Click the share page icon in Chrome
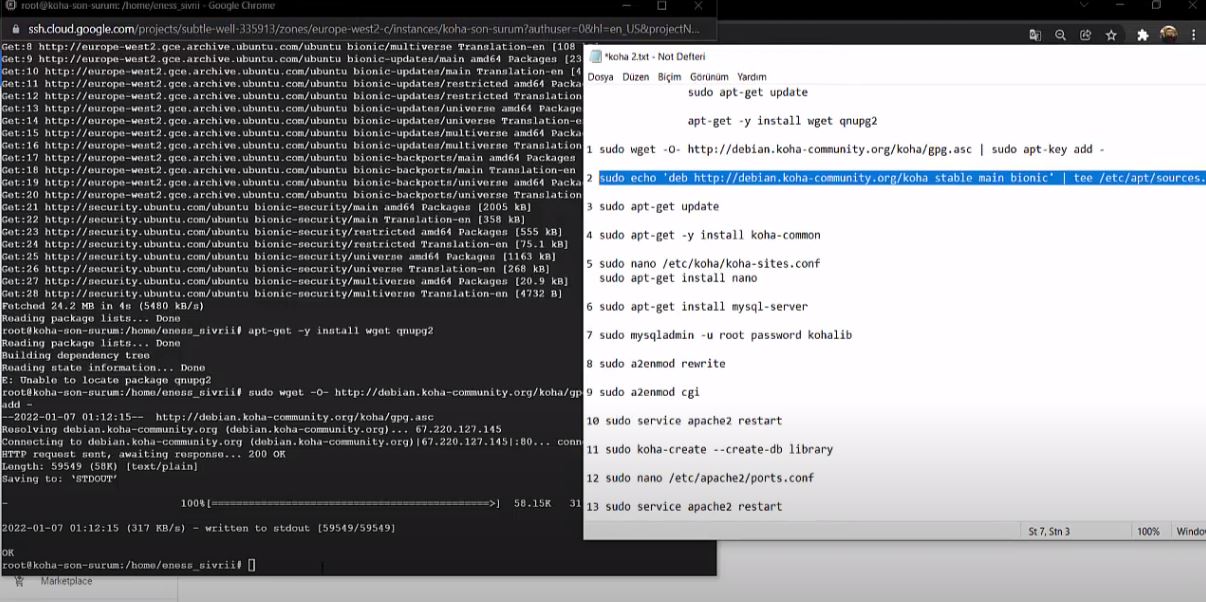The width and height of the screenshot is (1206, 602). coord(1085,35)
